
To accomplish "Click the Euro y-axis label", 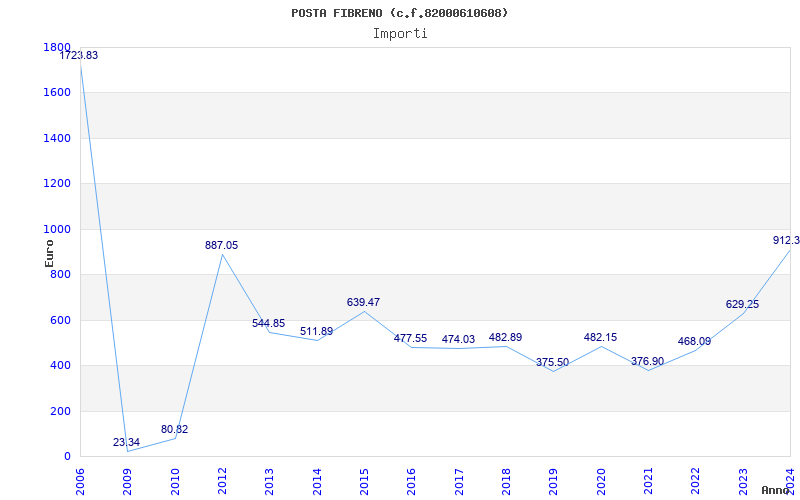I will (x=49, y=252).
